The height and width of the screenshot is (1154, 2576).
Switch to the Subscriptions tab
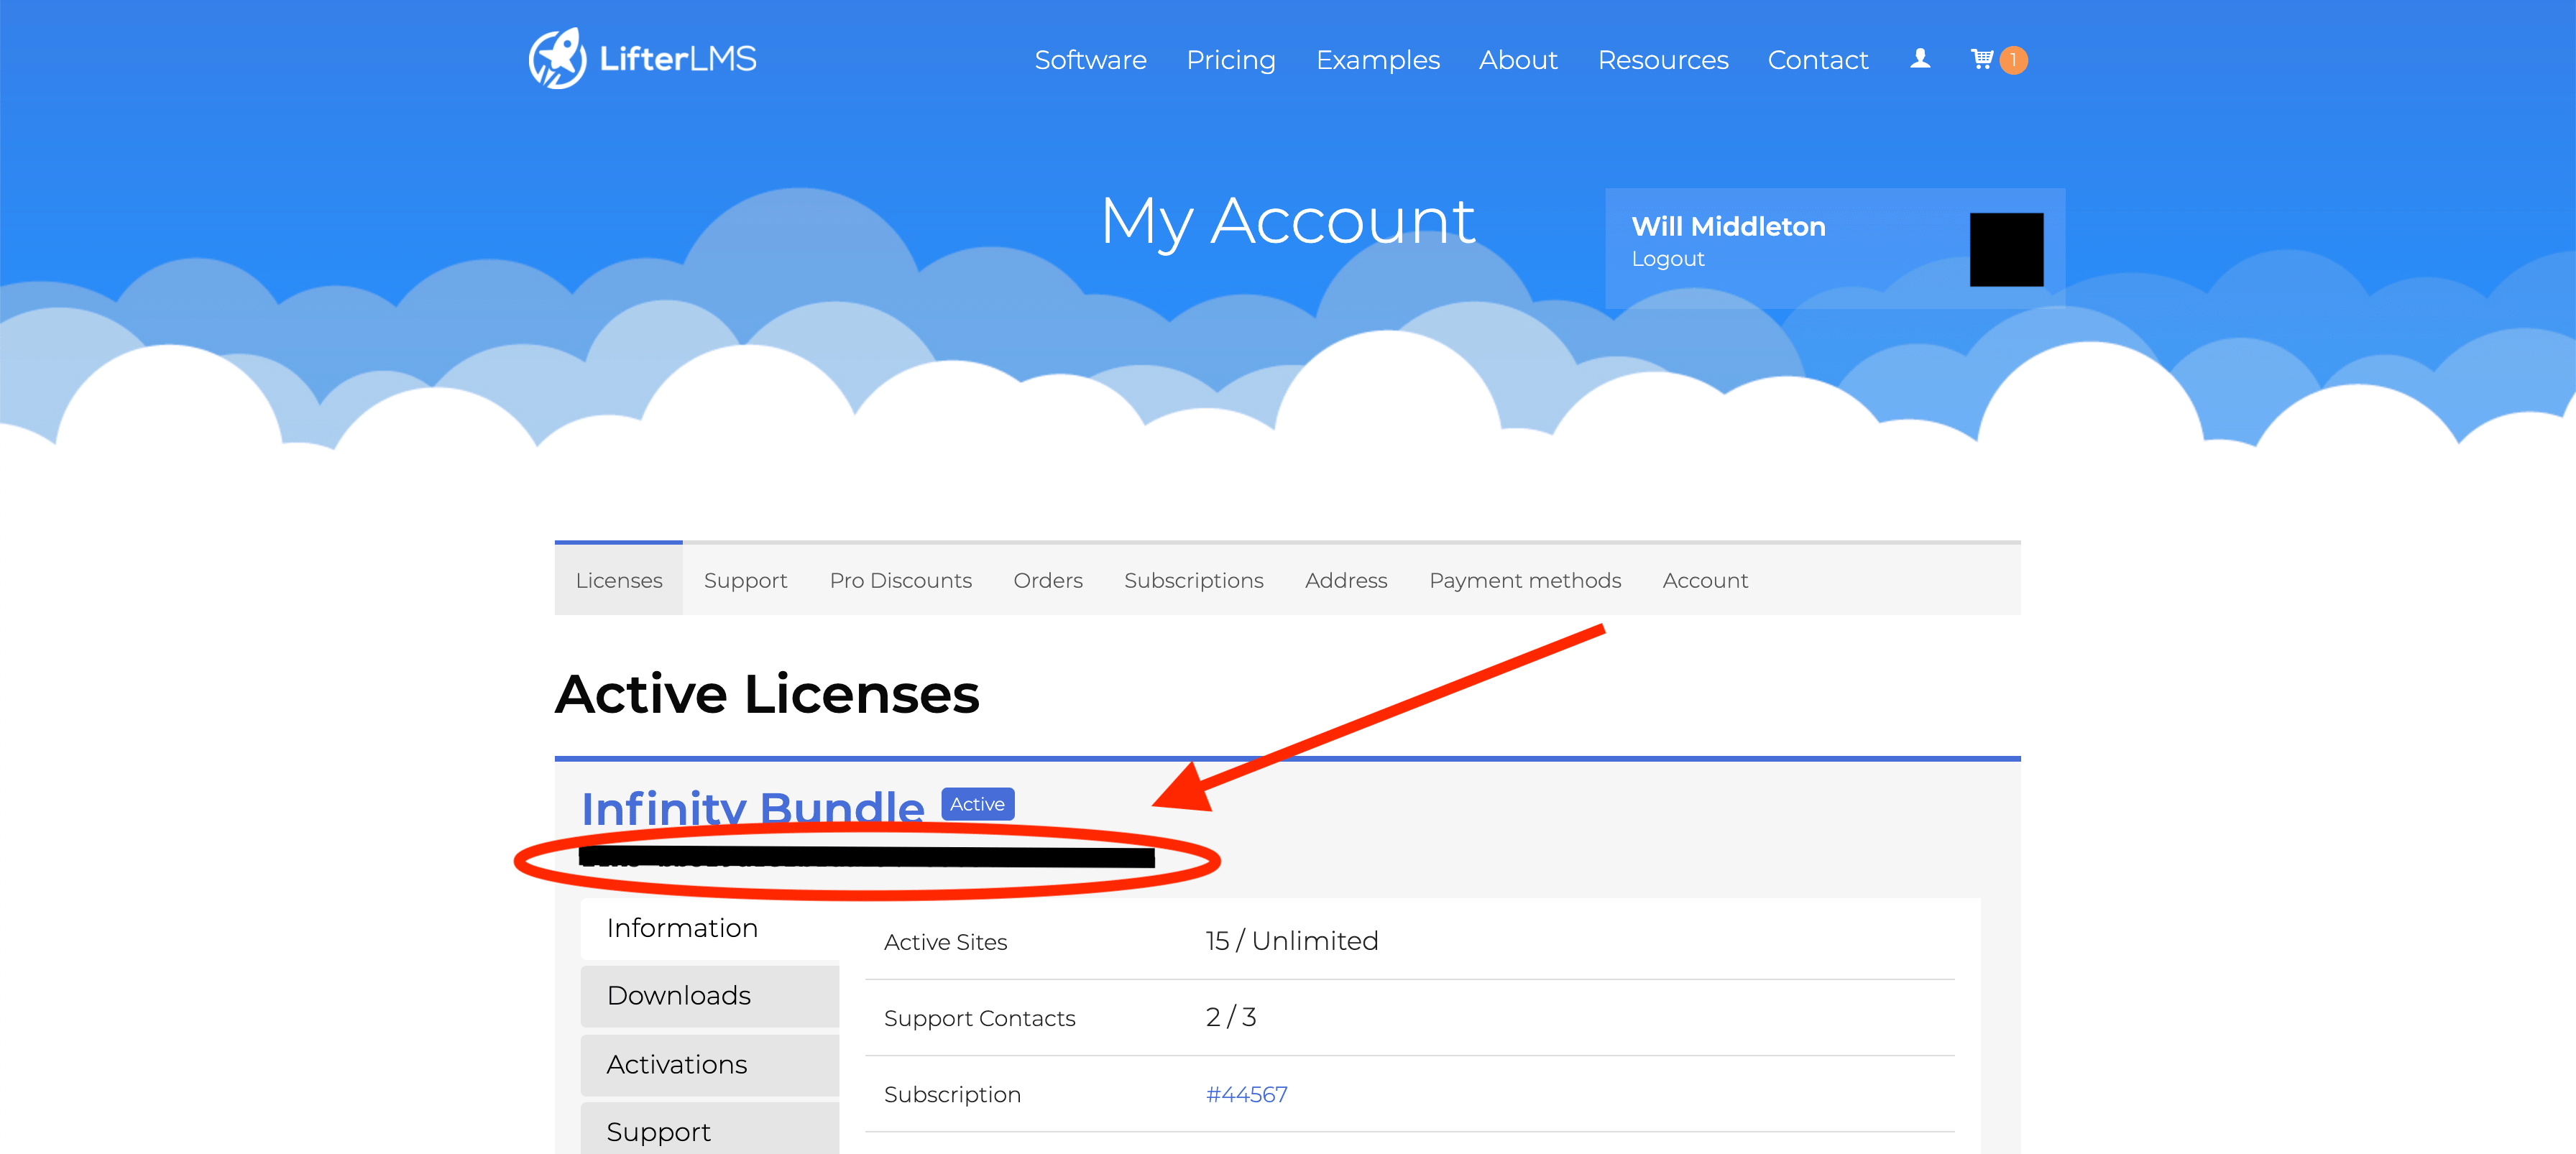(x=1193, y=580)
